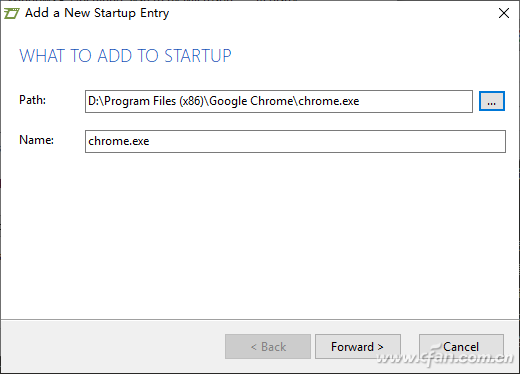The width and height of the screenshot is (520, 374).
Task: Click the blank white area below Name field
Action: (x=260, y=233)
